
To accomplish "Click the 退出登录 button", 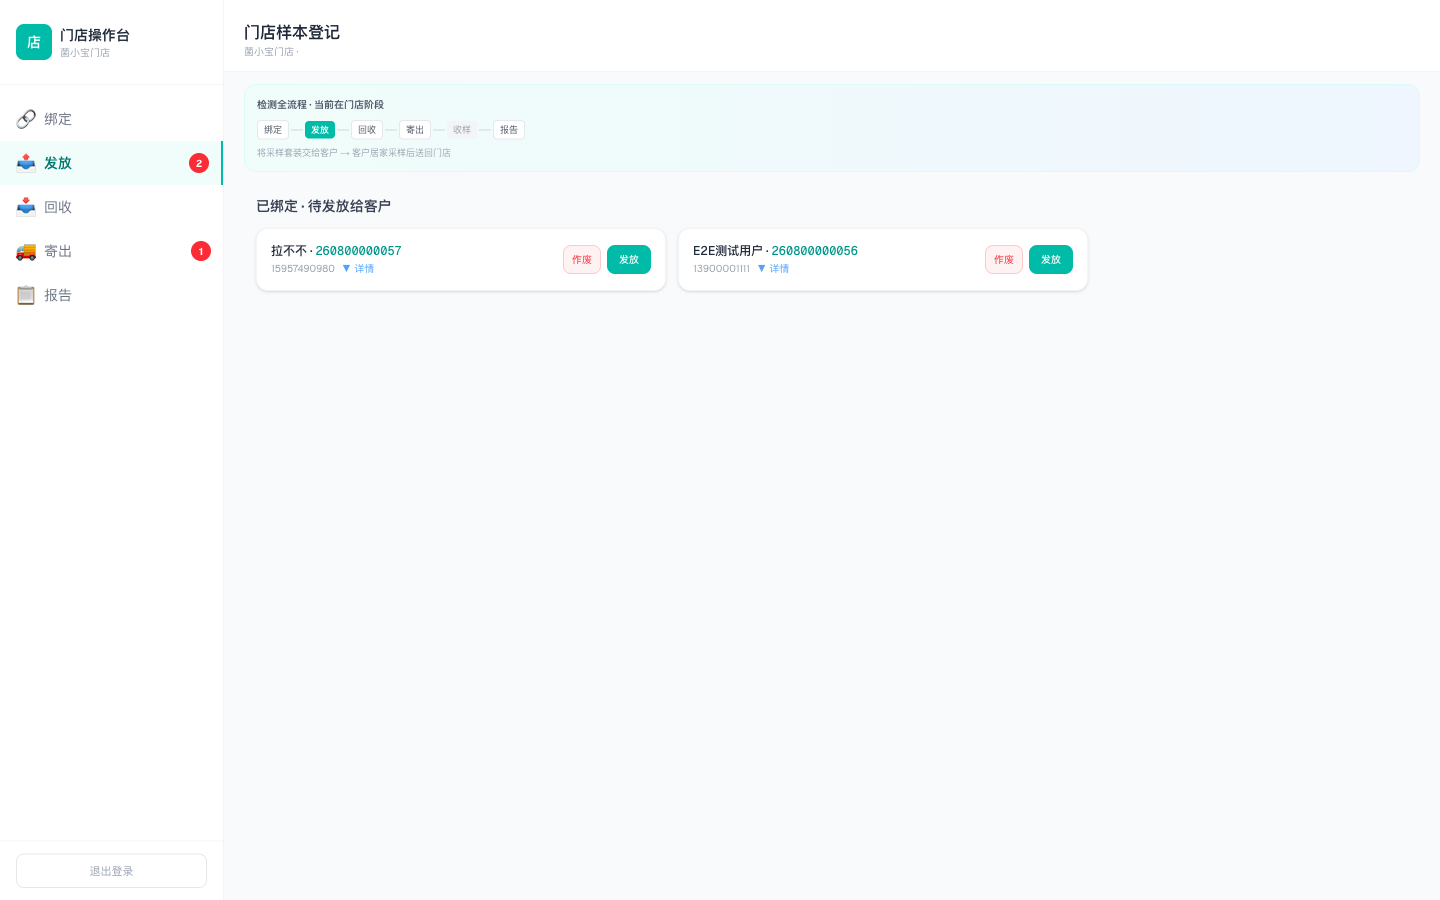I will [x=111, y=871].
